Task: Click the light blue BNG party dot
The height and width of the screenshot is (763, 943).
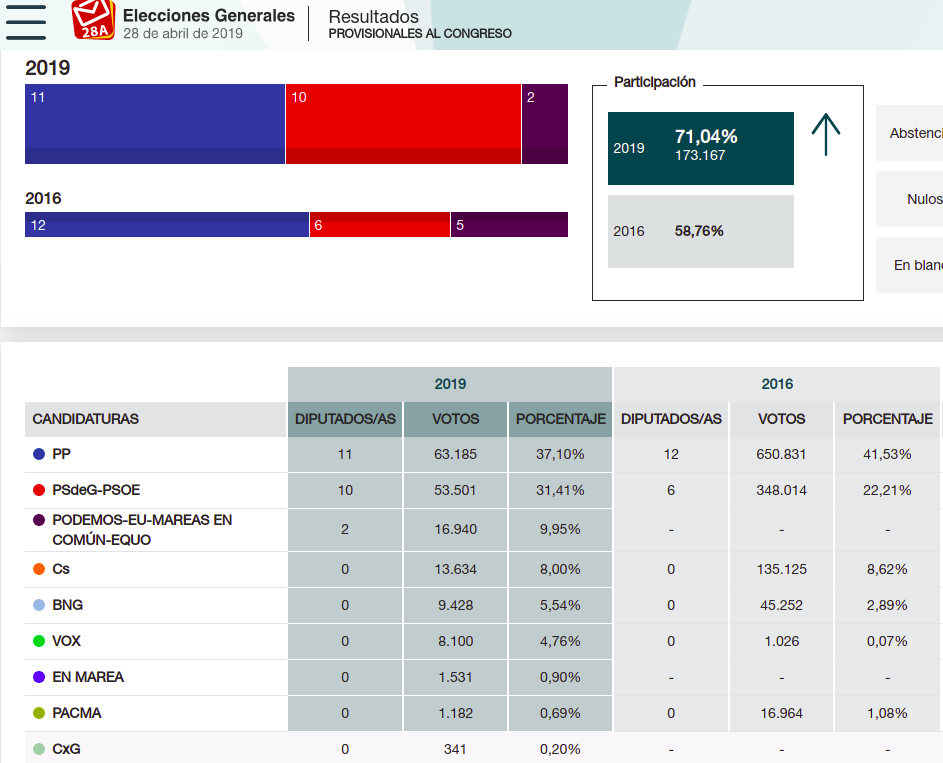Action: coord(37,605)
